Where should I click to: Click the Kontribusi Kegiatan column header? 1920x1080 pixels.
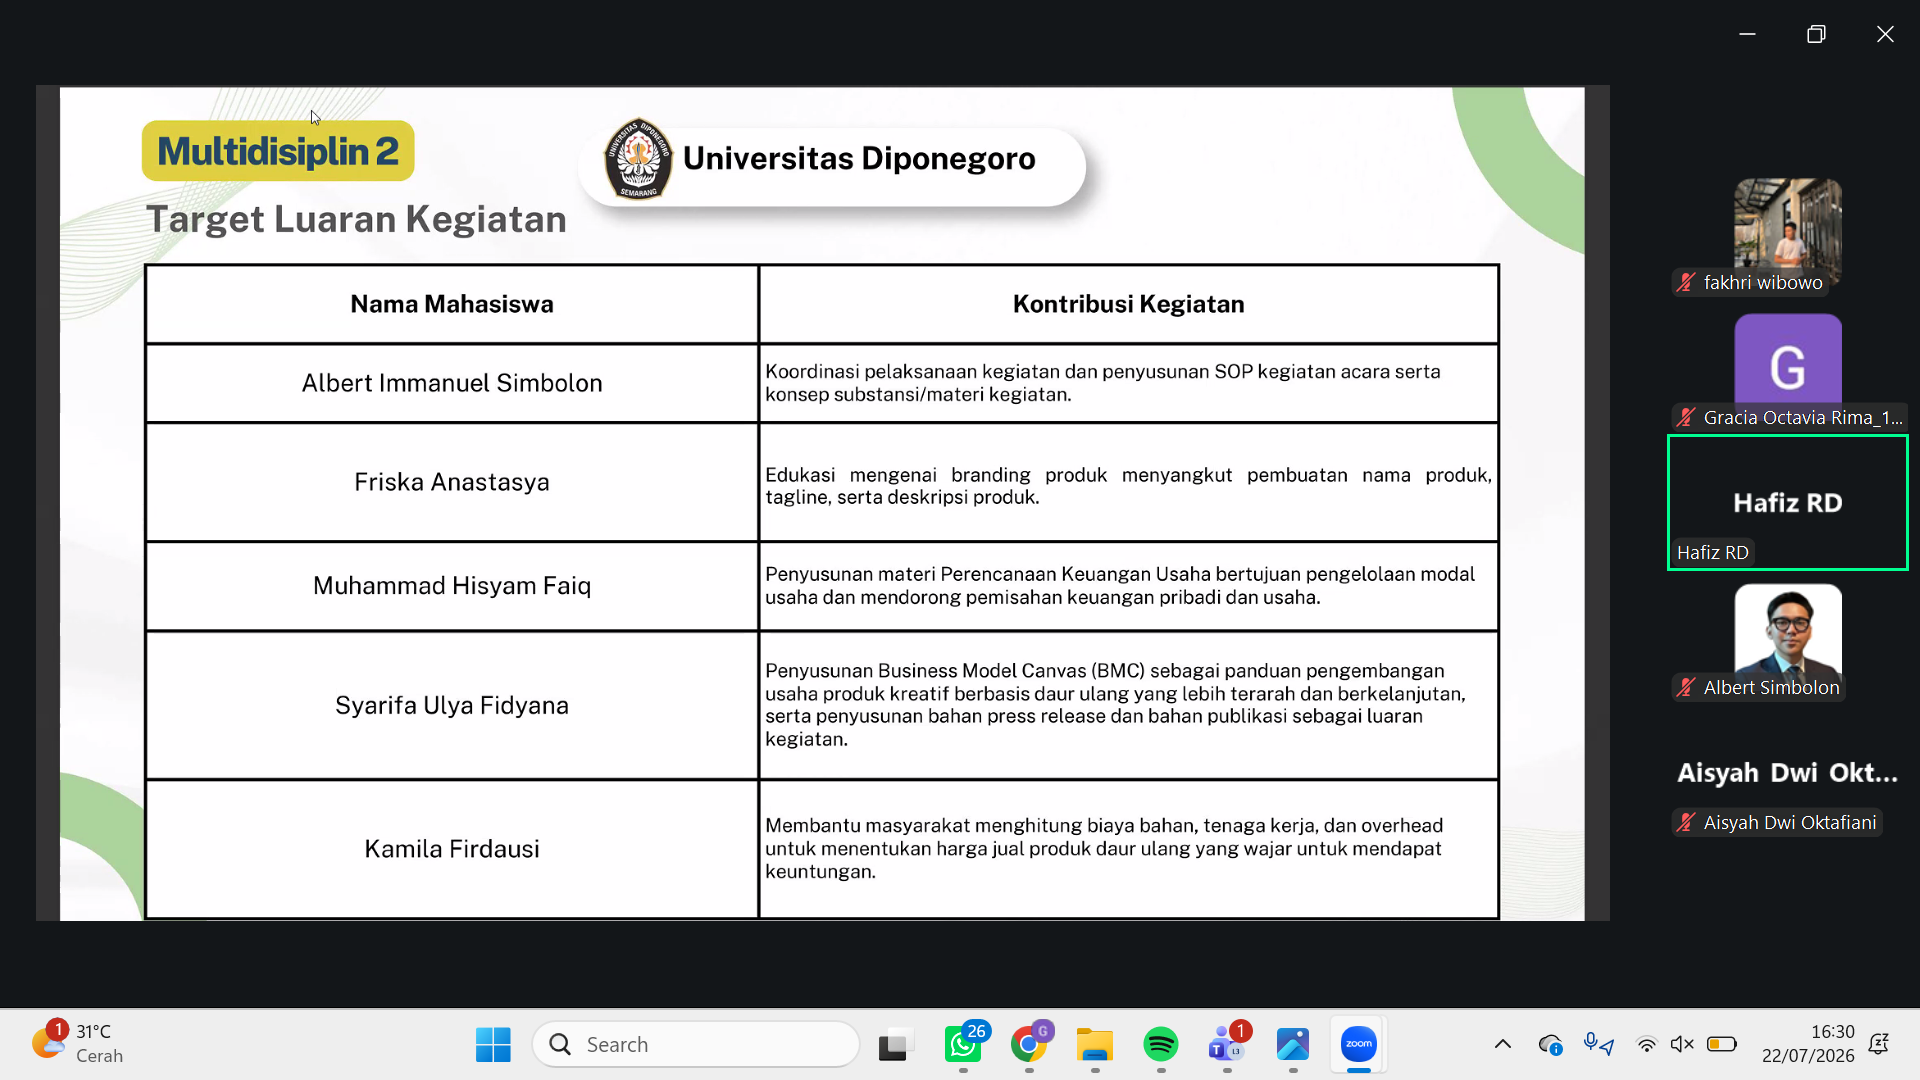coord(1129,304)
